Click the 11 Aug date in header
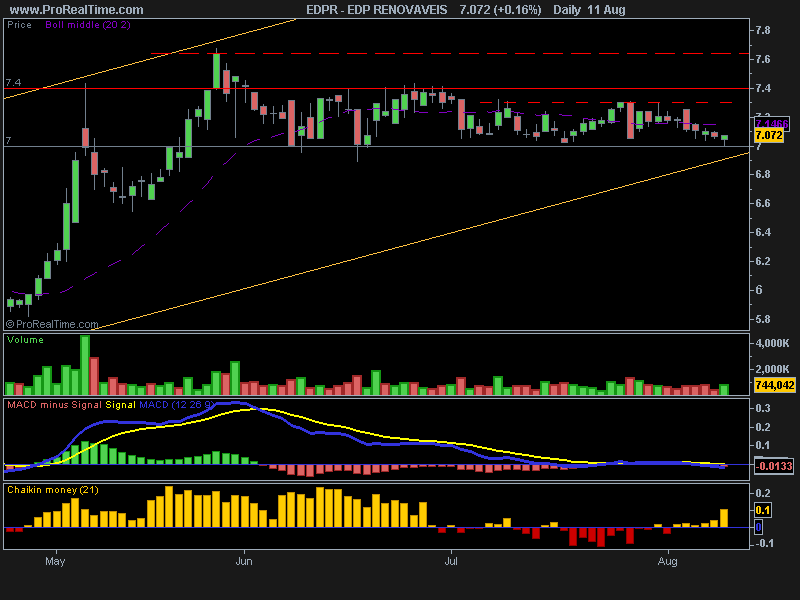 (x=606, y=10)
